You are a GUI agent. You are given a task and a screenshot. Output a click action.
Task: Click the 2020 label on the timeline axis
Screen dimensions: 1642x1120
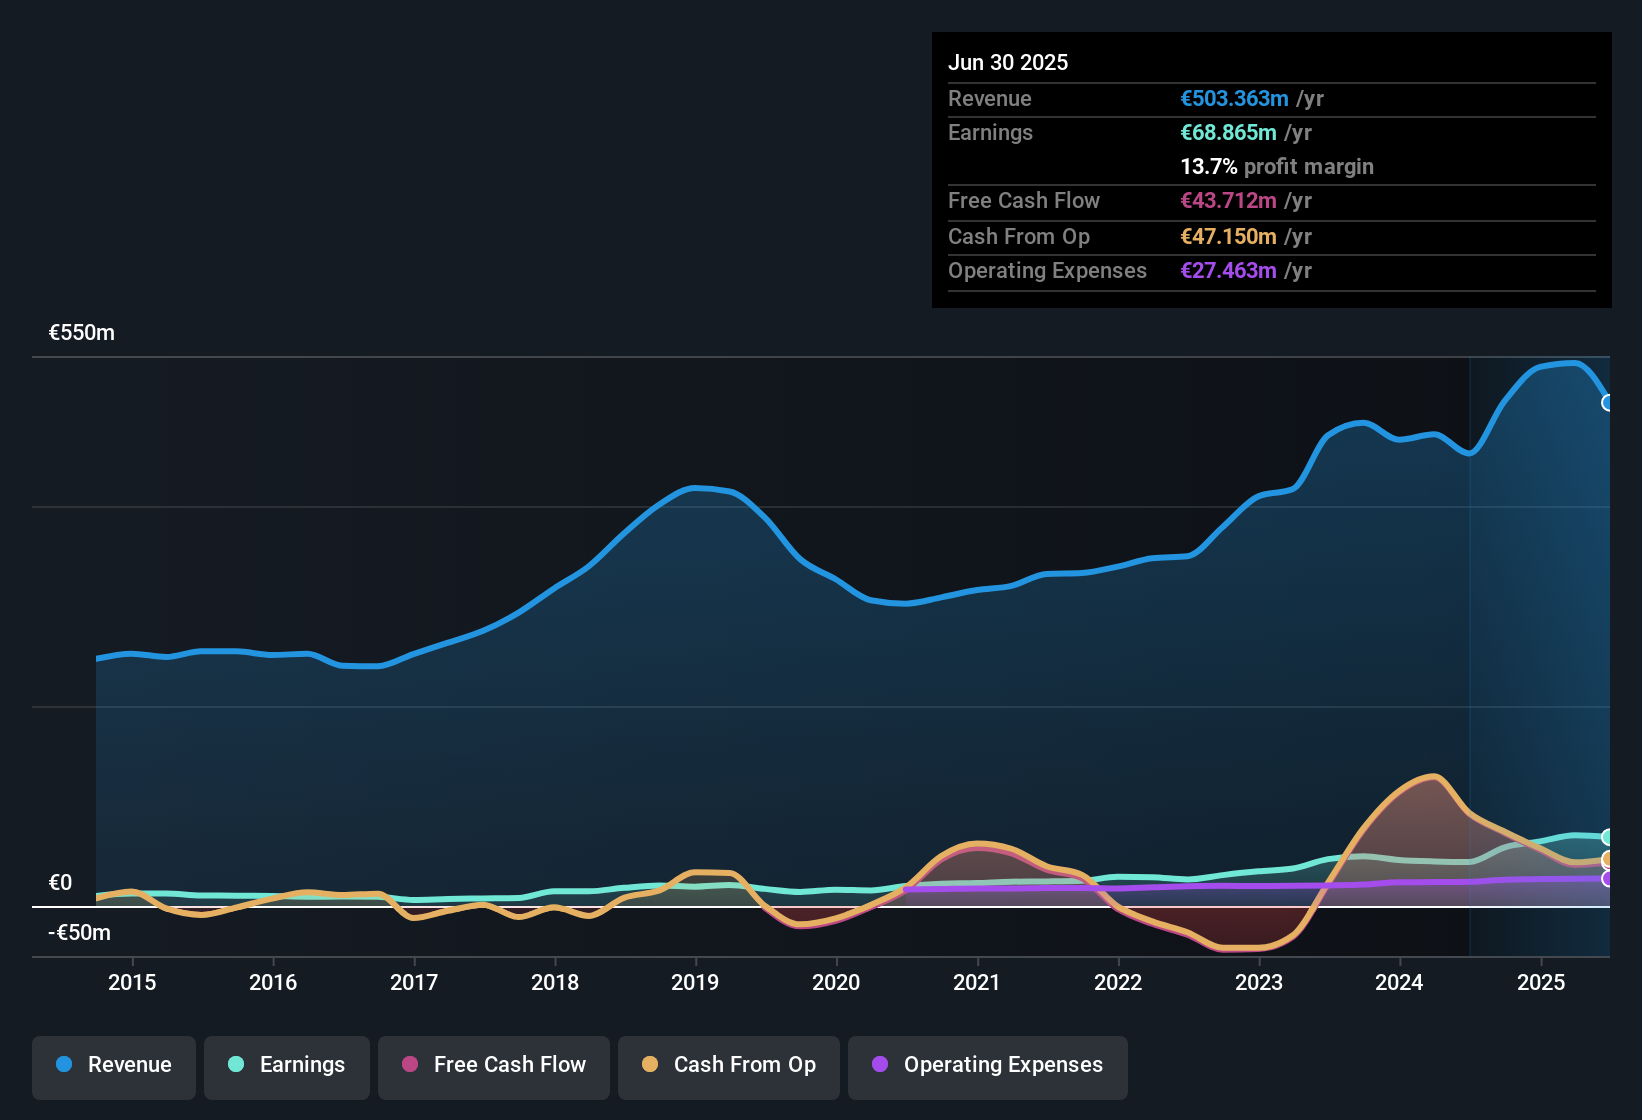coord(836,983)
